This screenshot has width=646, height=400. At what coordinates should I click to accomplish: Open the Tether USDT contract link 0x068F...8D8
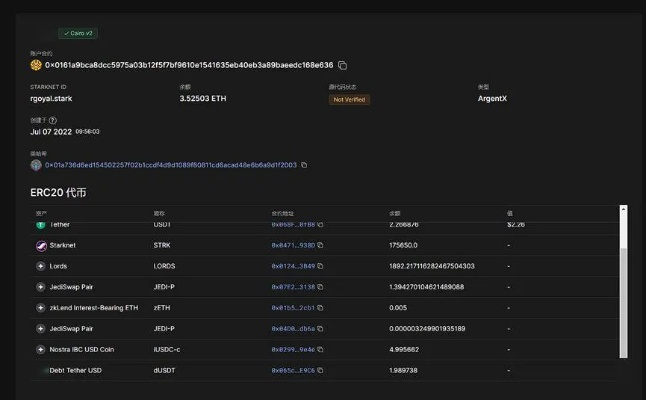point(293,225)
